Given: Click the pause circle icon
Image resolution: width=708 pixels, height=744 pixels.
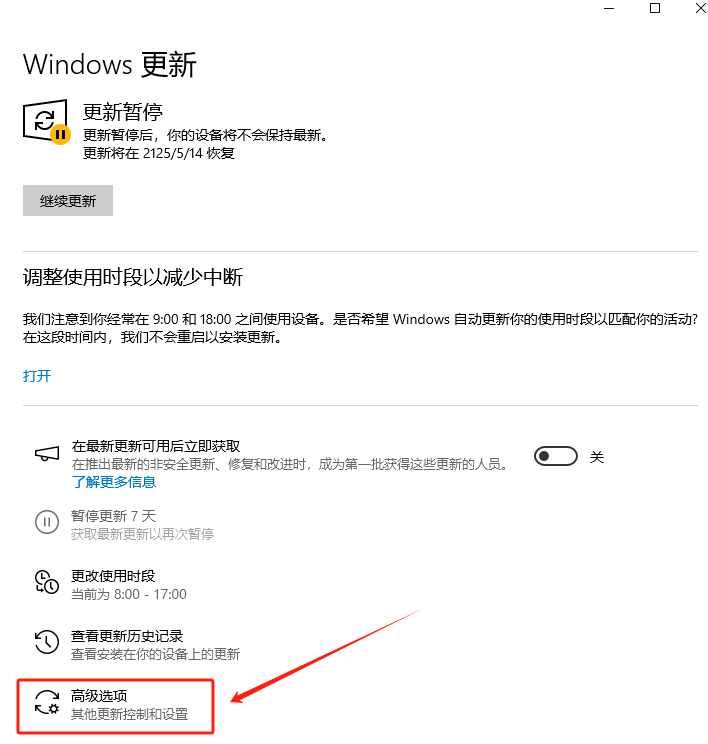Looking at the screenshot, I should click(47, 522).
